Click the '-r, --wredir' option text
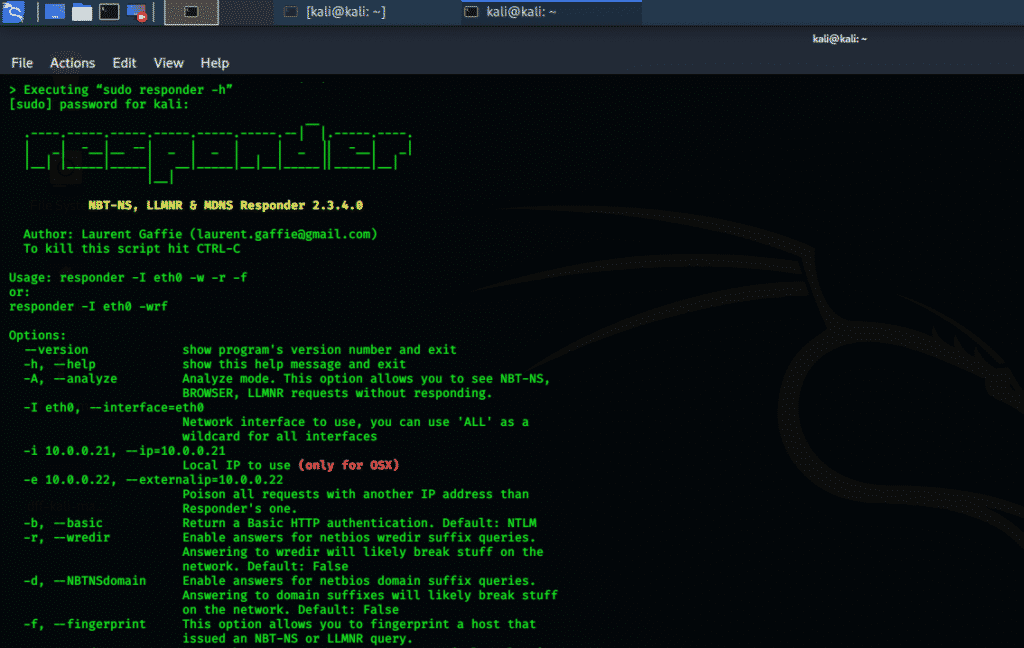Image resolution: width=1024 pixels, height=648 pixels. point(67,537)
